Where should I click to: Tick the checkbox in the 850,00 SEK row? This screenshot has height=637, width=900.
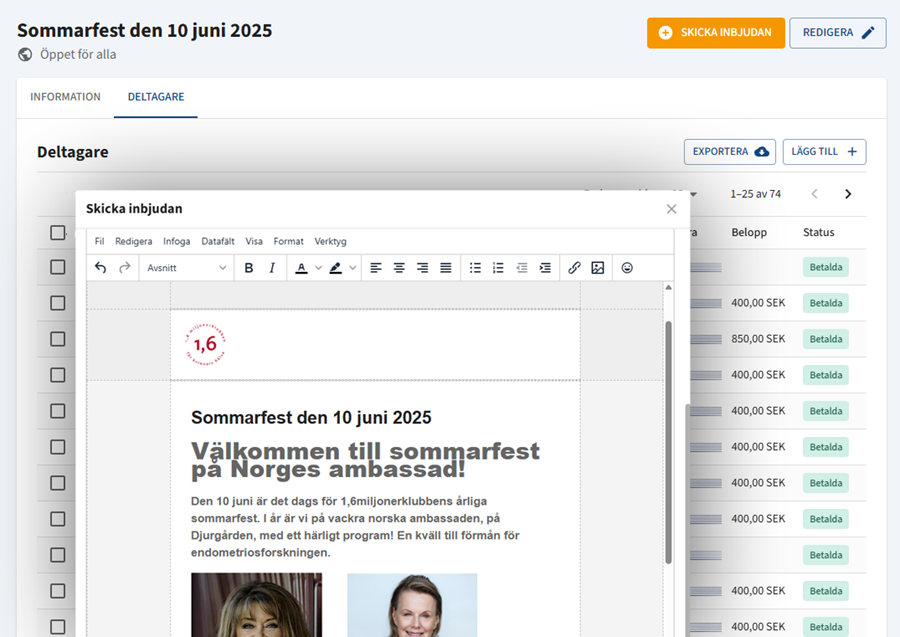(57, 339)
